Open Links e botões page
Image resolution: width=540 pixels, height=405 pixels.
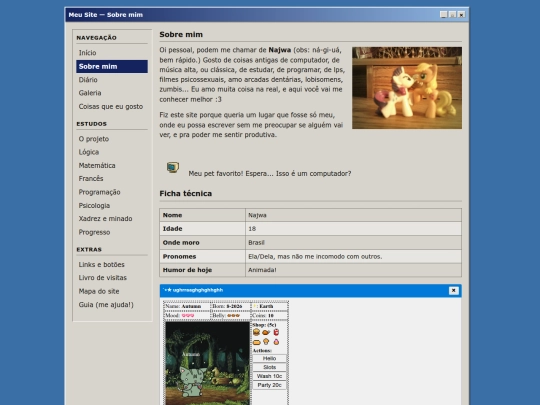pyautogui.click(x=112, y=264)
